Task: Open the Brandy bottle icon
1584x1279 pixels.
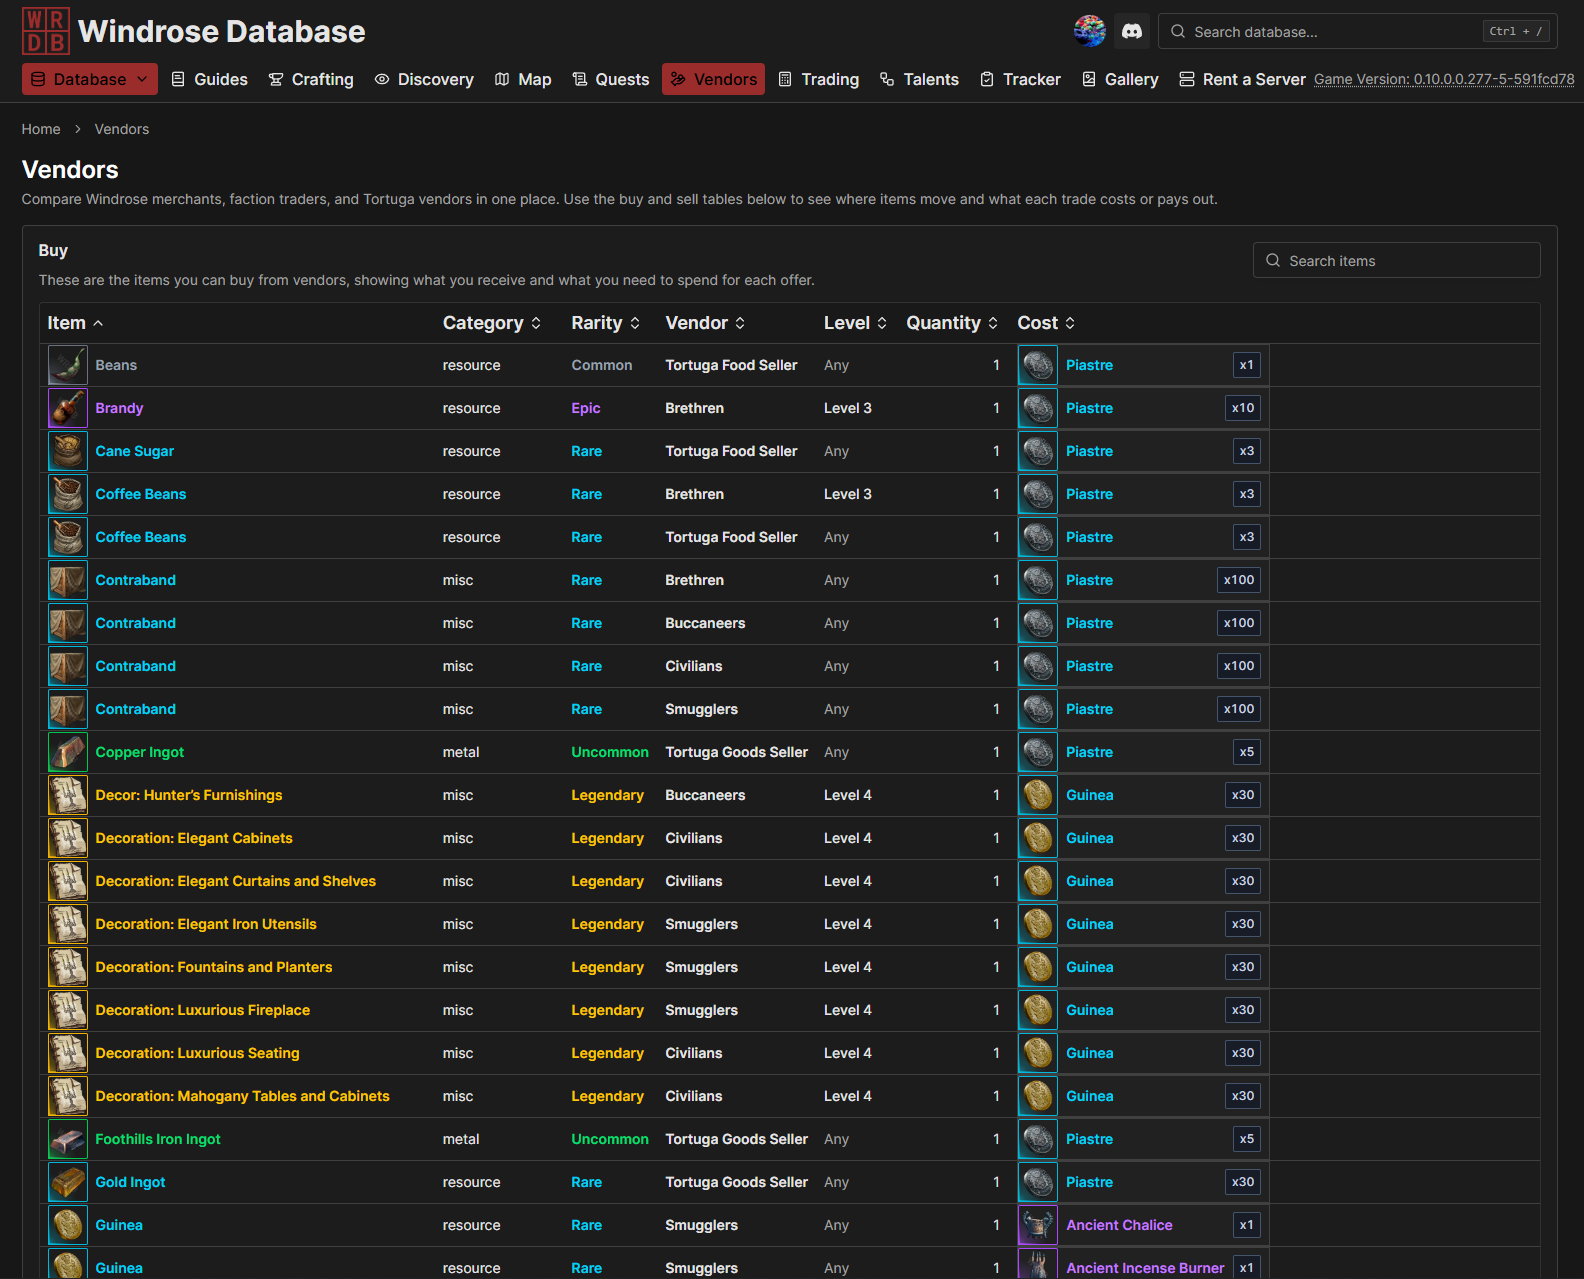Action: 68,408
